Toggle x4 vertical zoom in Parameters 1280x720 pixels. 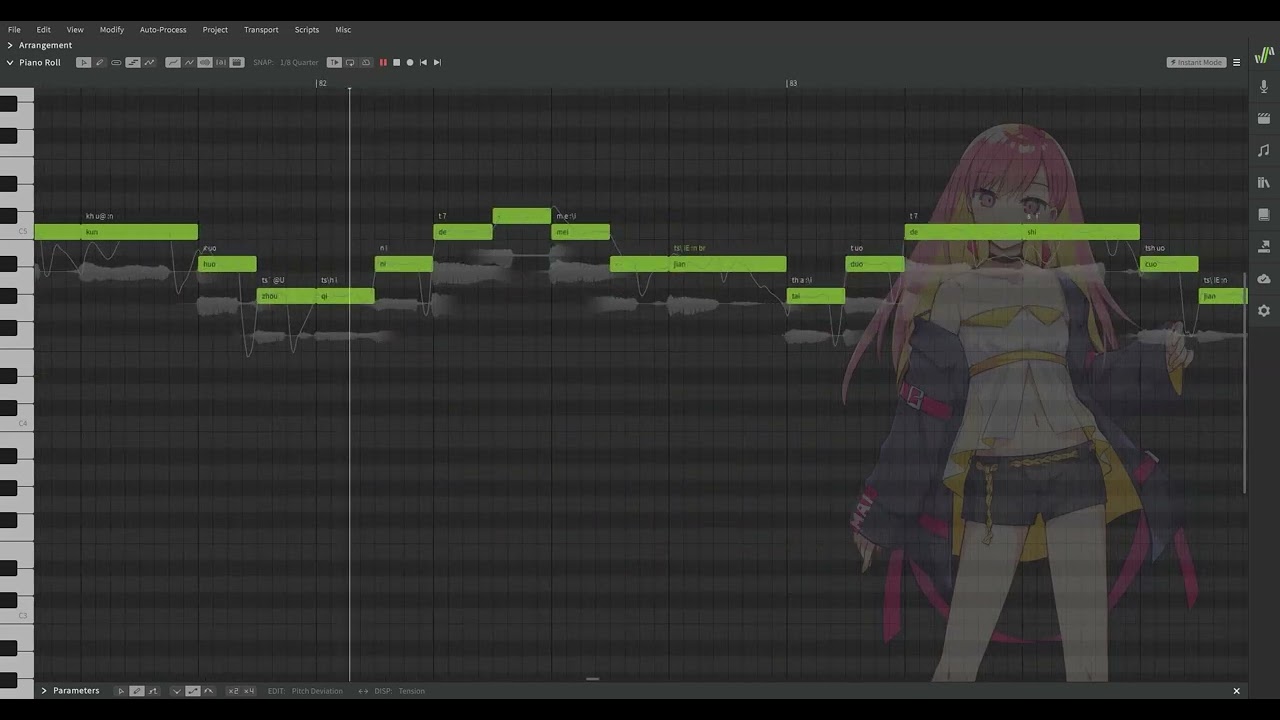pyautogui.click(x=249, y=691)
